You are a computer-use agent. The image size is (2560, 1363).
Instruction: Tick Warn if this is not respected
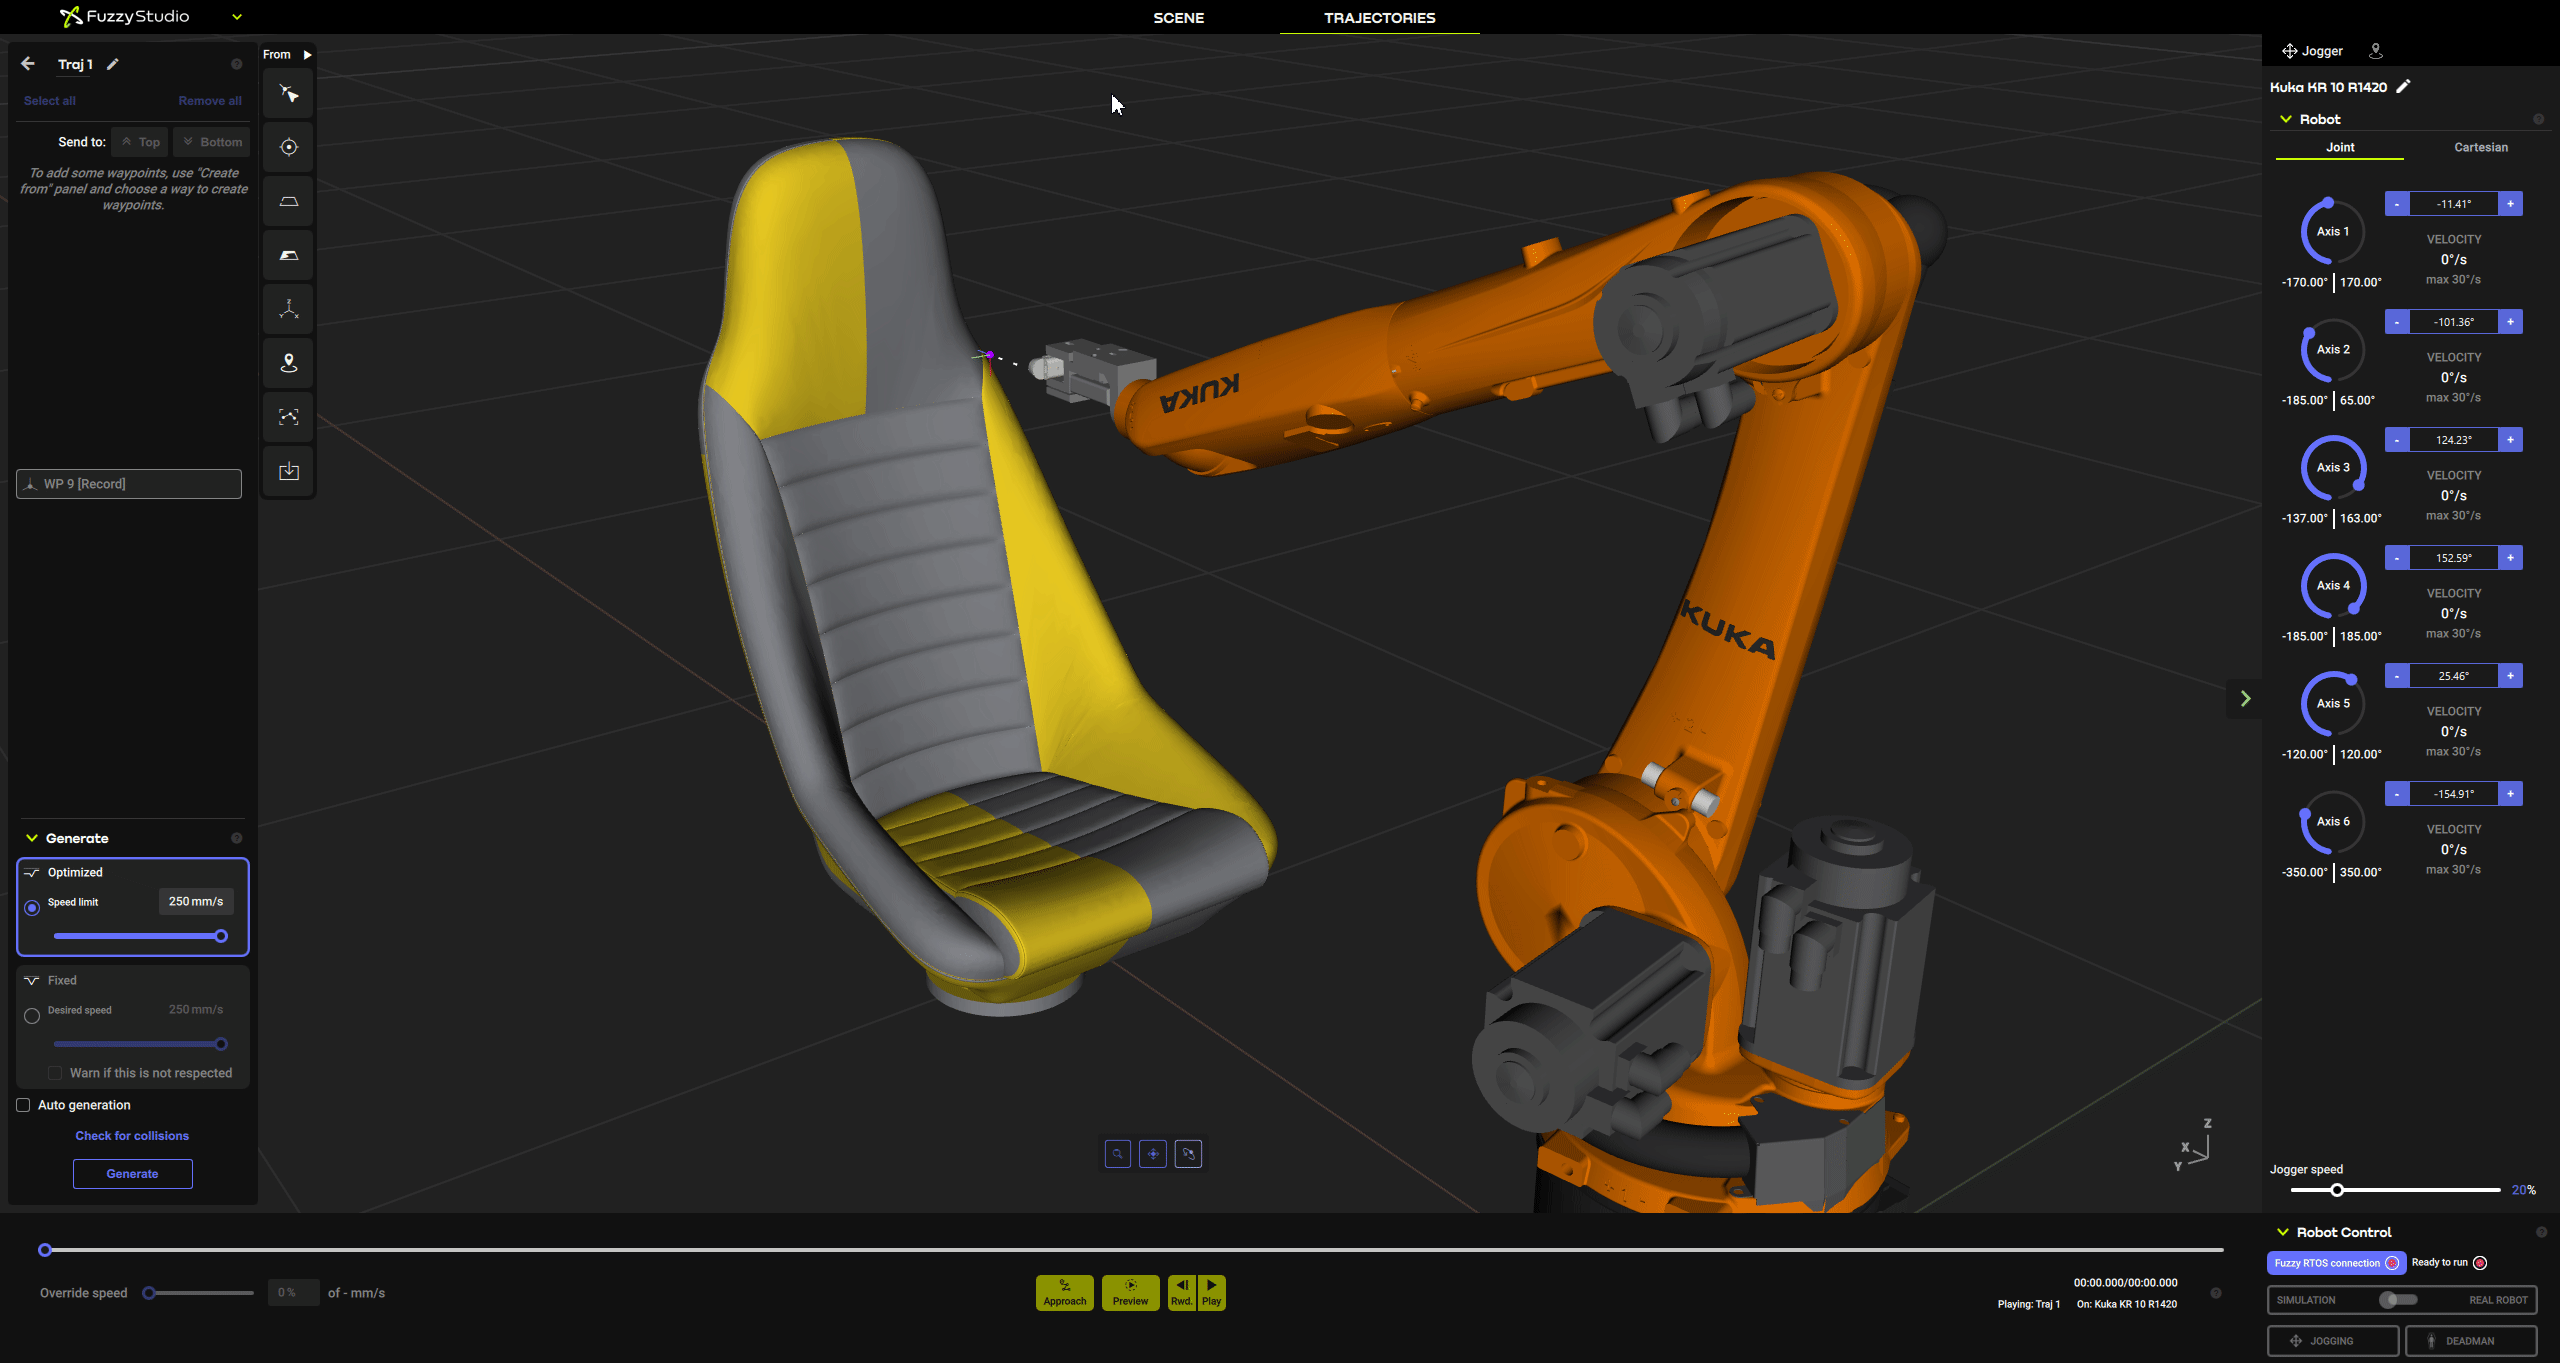click(x=55, y=1073)
